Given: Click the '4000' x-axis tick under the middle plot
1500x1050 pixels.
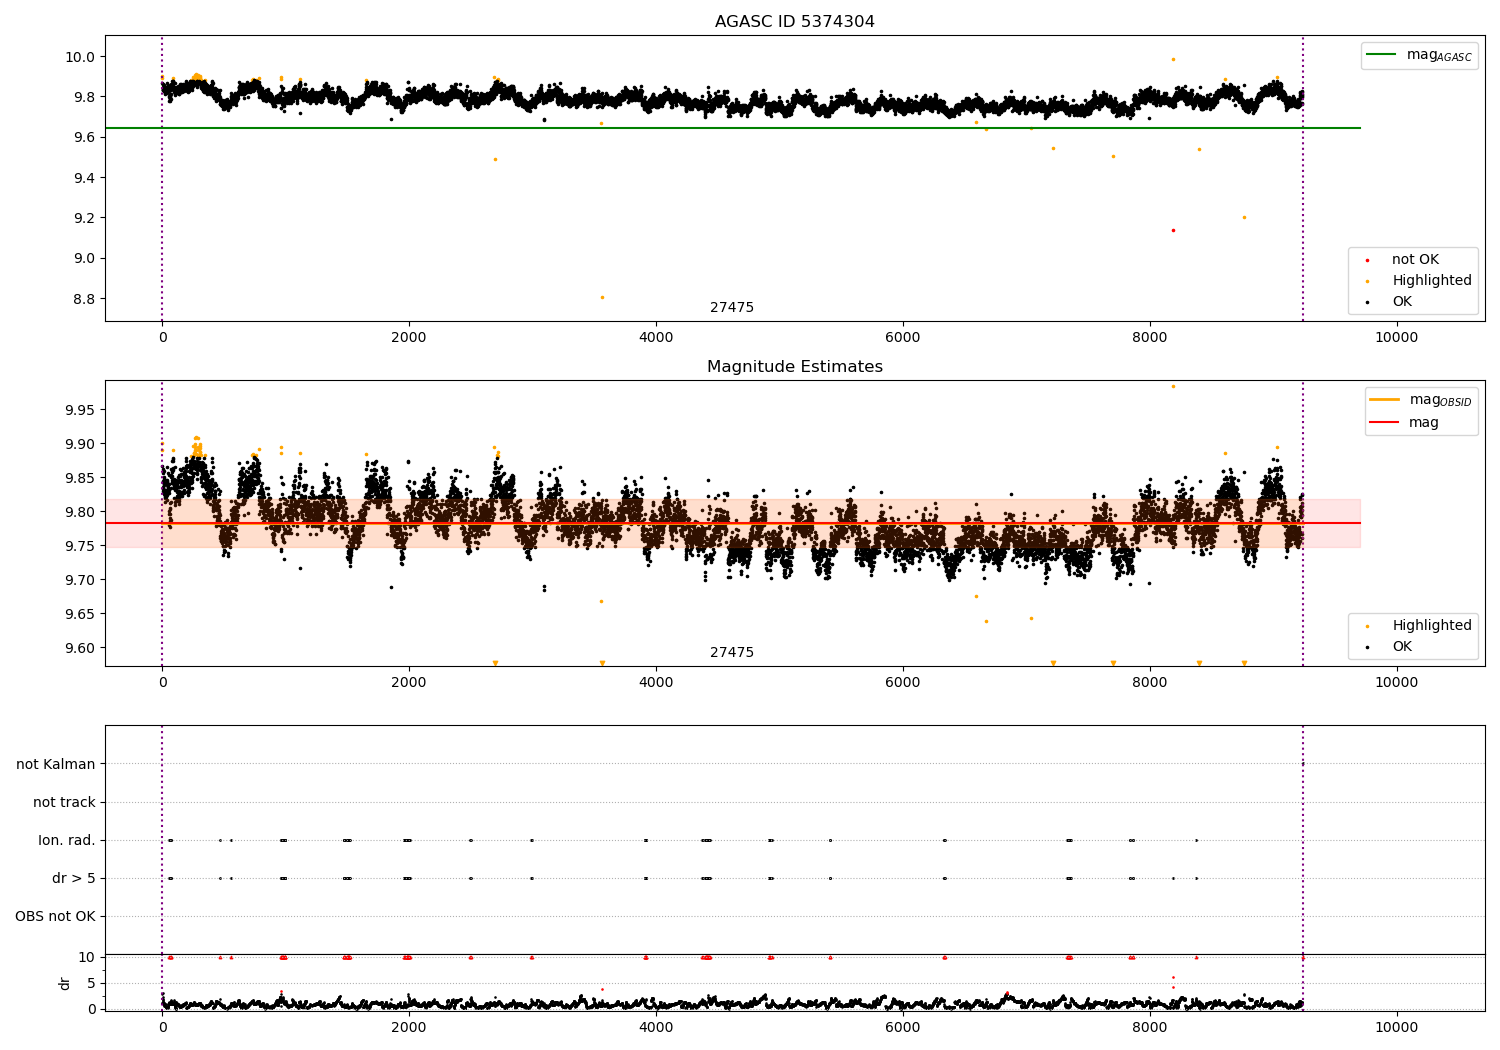Looking at the screenshot, I should coord(656,683).
